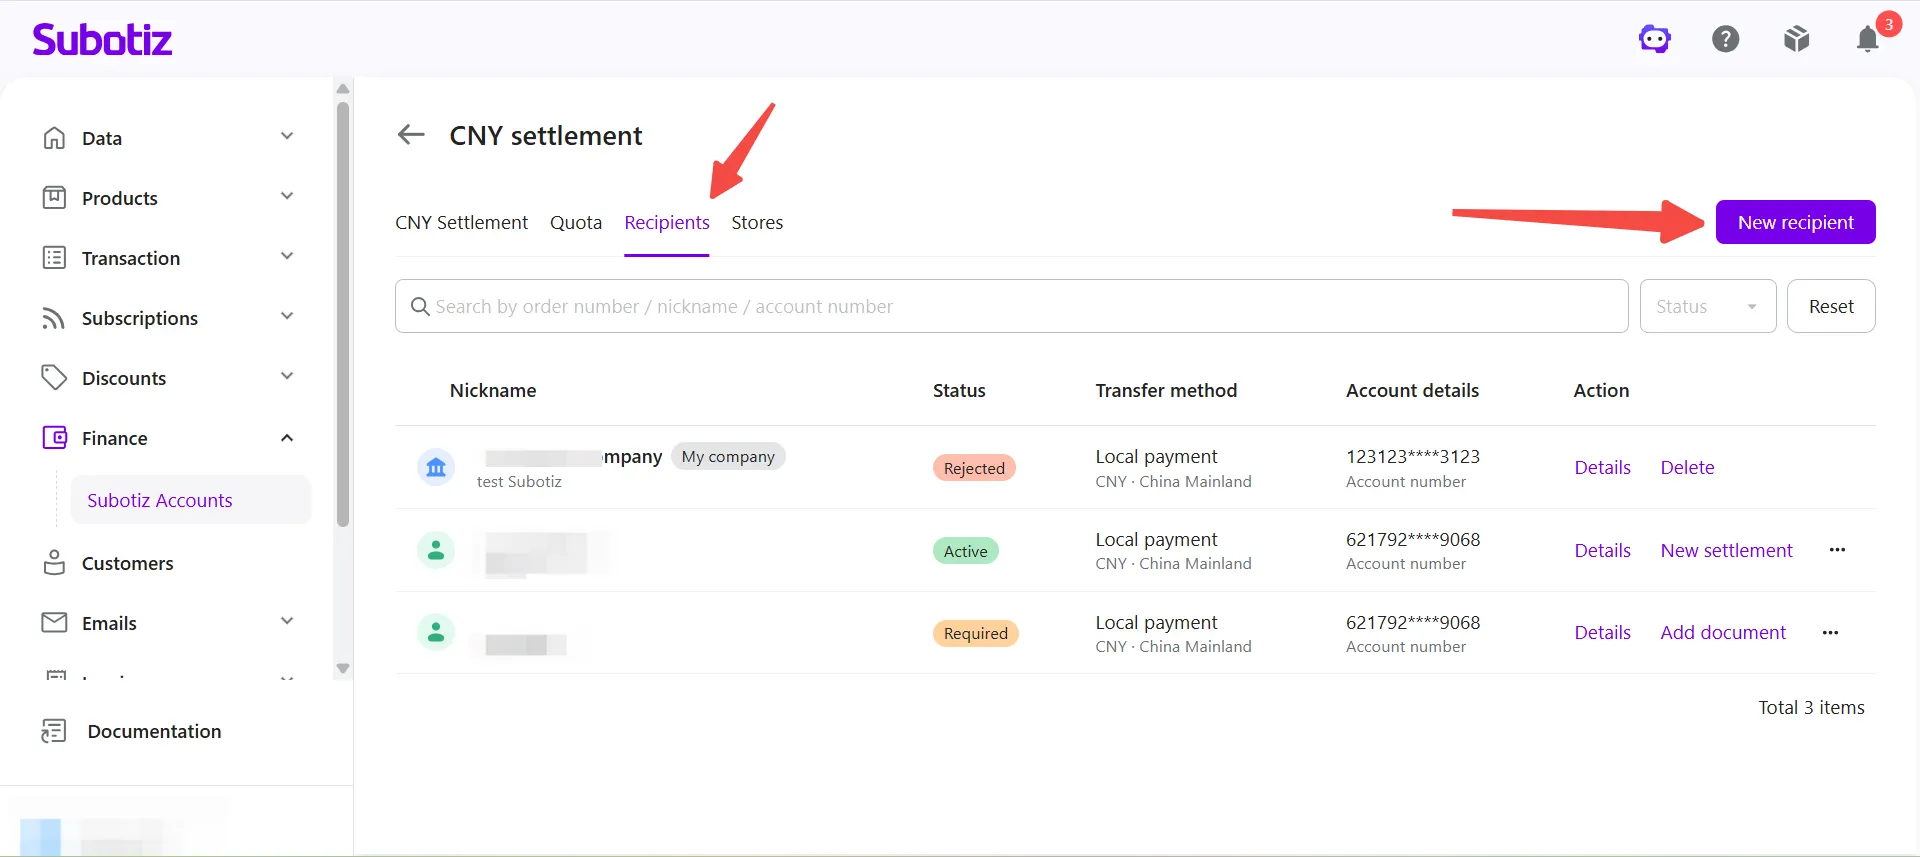This screenshot has width=1920, height=857.
Task: Click the Products icon in sidebar
Action: (x=54, y=197)
